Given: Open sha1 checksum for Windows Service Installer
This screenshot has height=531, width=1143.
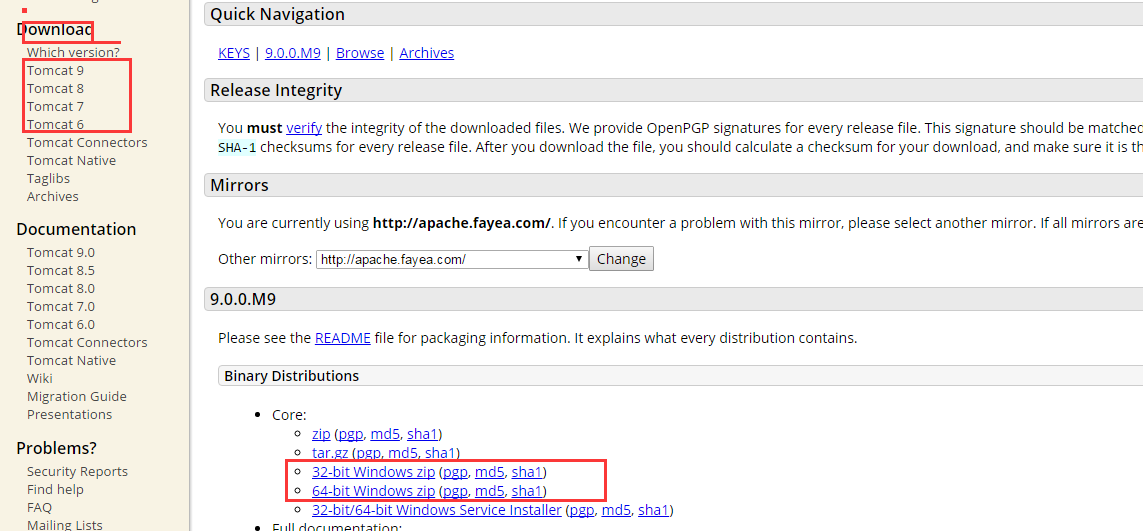Looking at the screenshot, I should point(653,510).
